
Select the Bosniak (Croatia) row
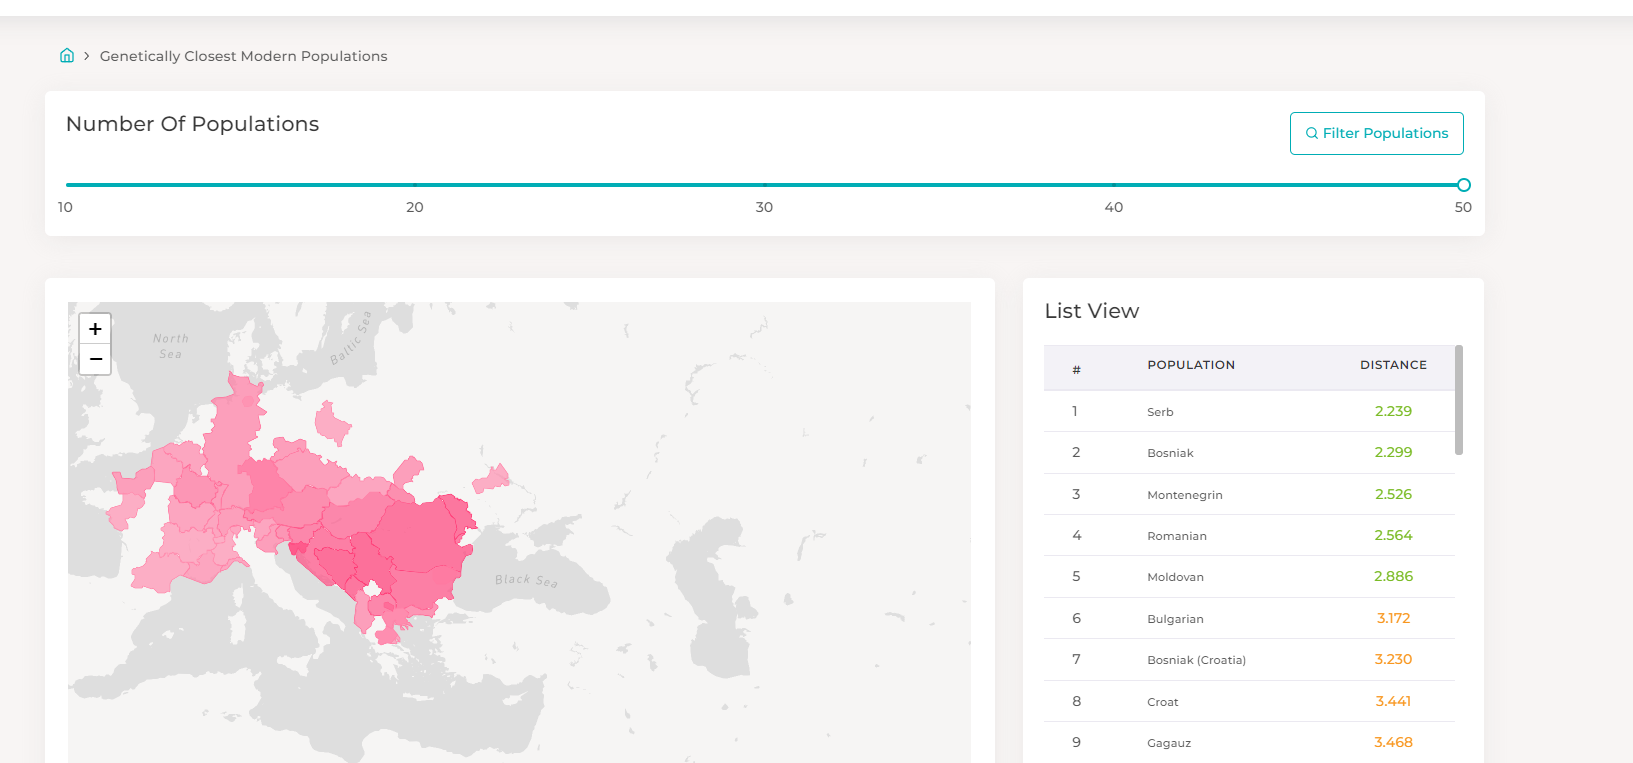tap(1249, 660)
